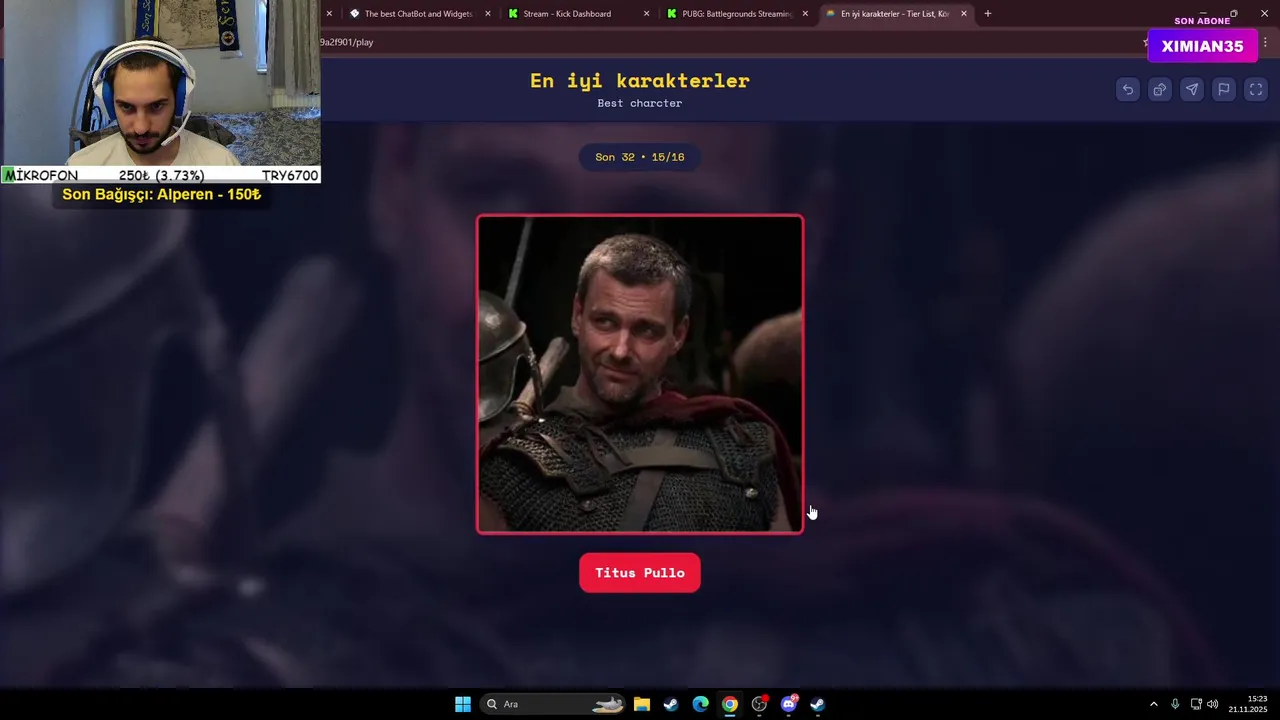Close the 'PUBG: Battlegrounds Streaming' tab
Screen dimensions: 1280x720
[805, 14]
